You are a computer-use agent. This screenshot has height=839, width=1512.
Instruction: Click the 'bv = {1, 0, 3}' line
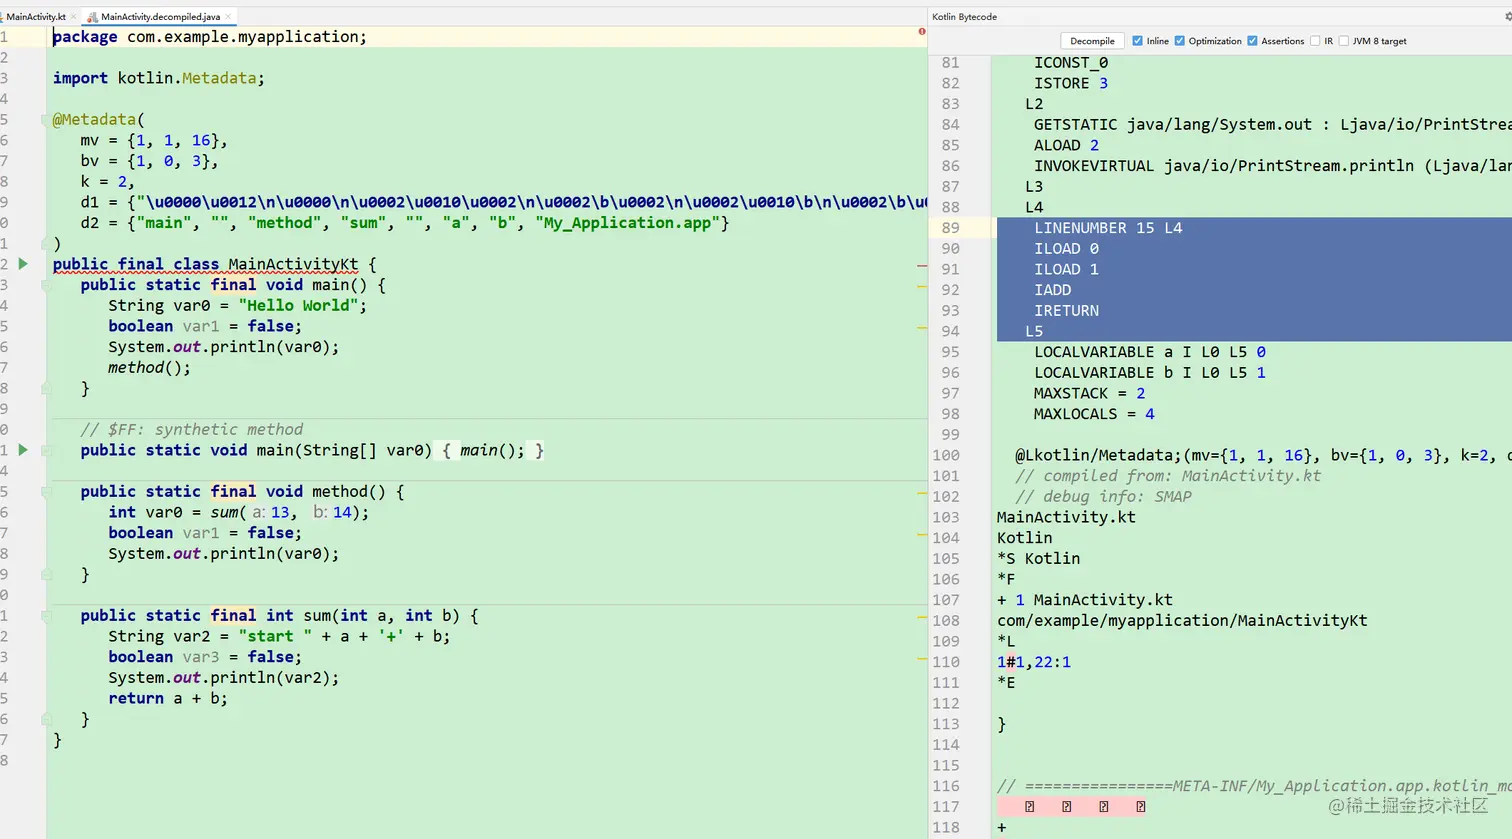[150, 161]
